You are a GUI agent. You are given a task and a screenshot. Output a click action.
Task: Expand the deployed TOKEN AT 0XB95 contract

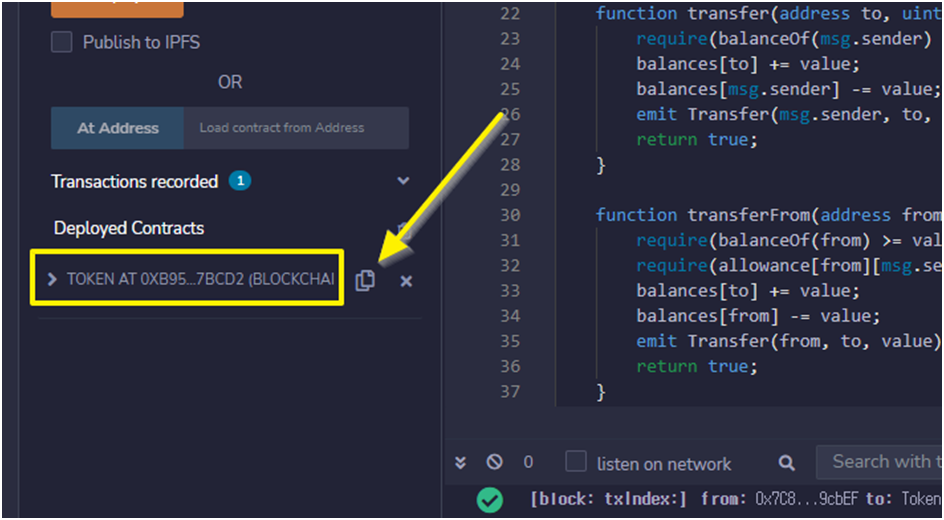52,279
